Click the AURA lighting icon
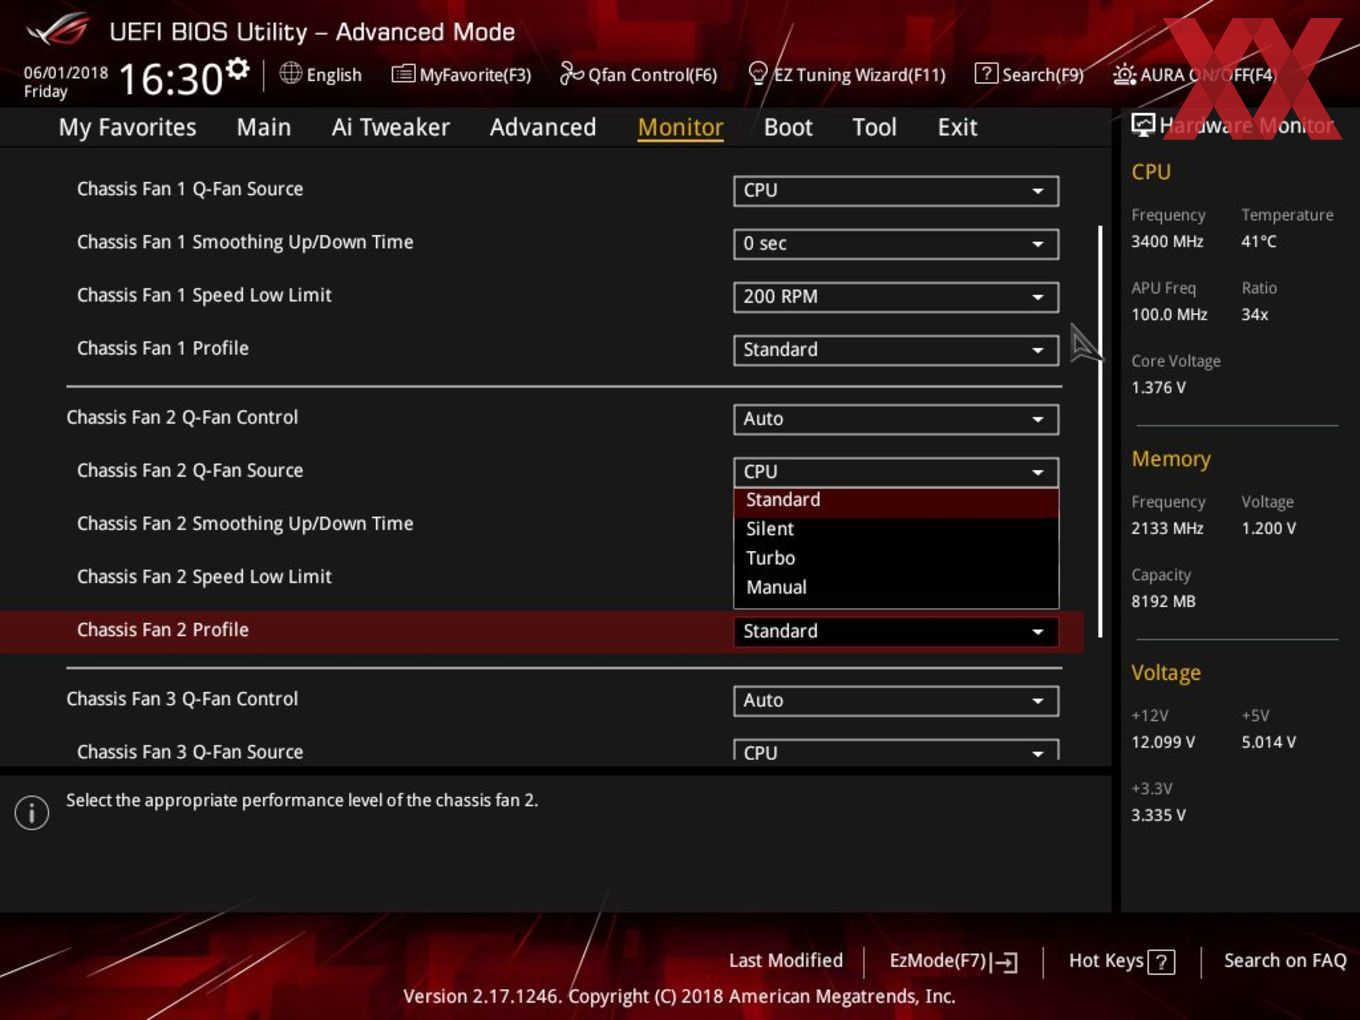 click(x=1124, y=74)
